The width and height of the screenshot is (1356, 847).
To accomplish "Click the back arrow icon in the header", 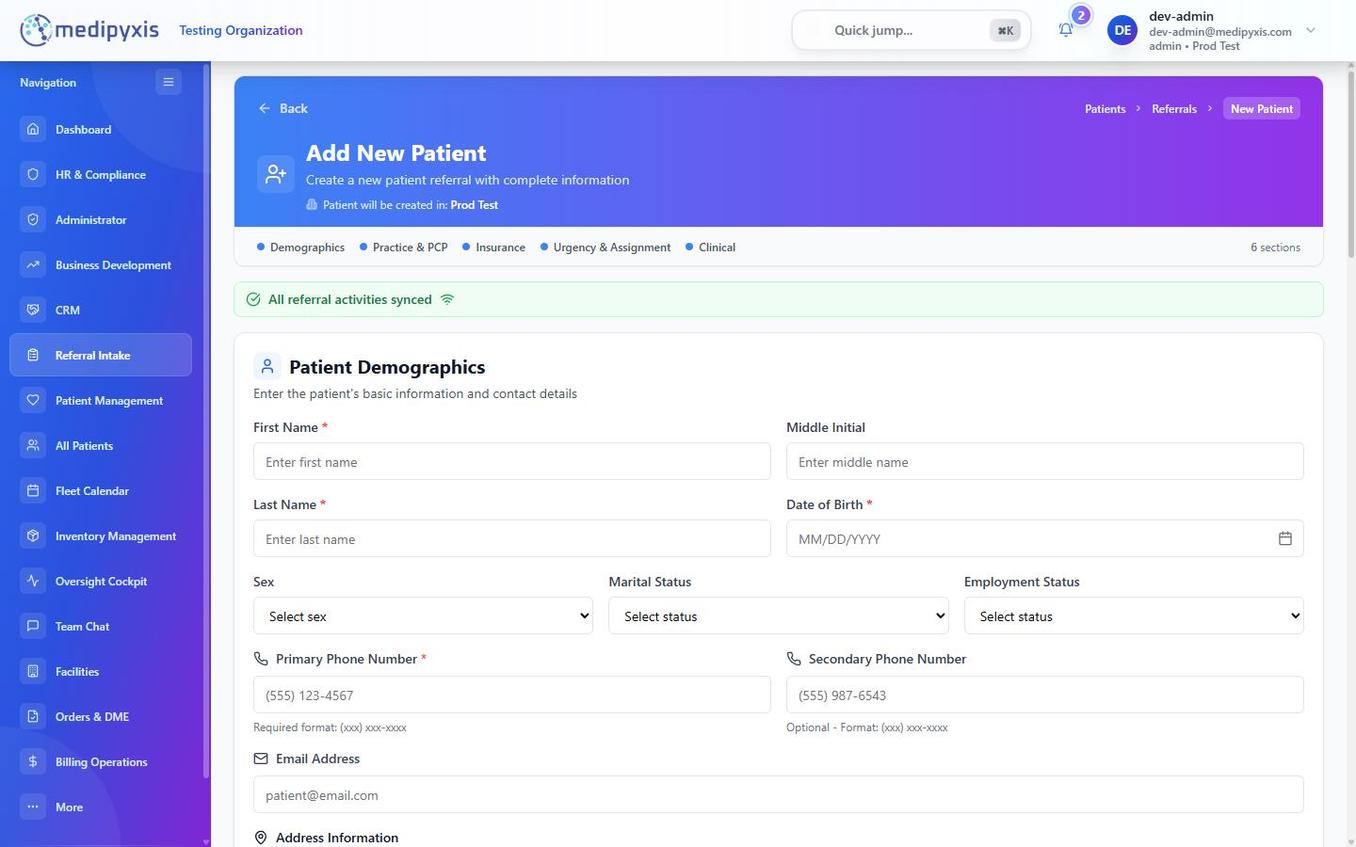I will coord(264,108).
